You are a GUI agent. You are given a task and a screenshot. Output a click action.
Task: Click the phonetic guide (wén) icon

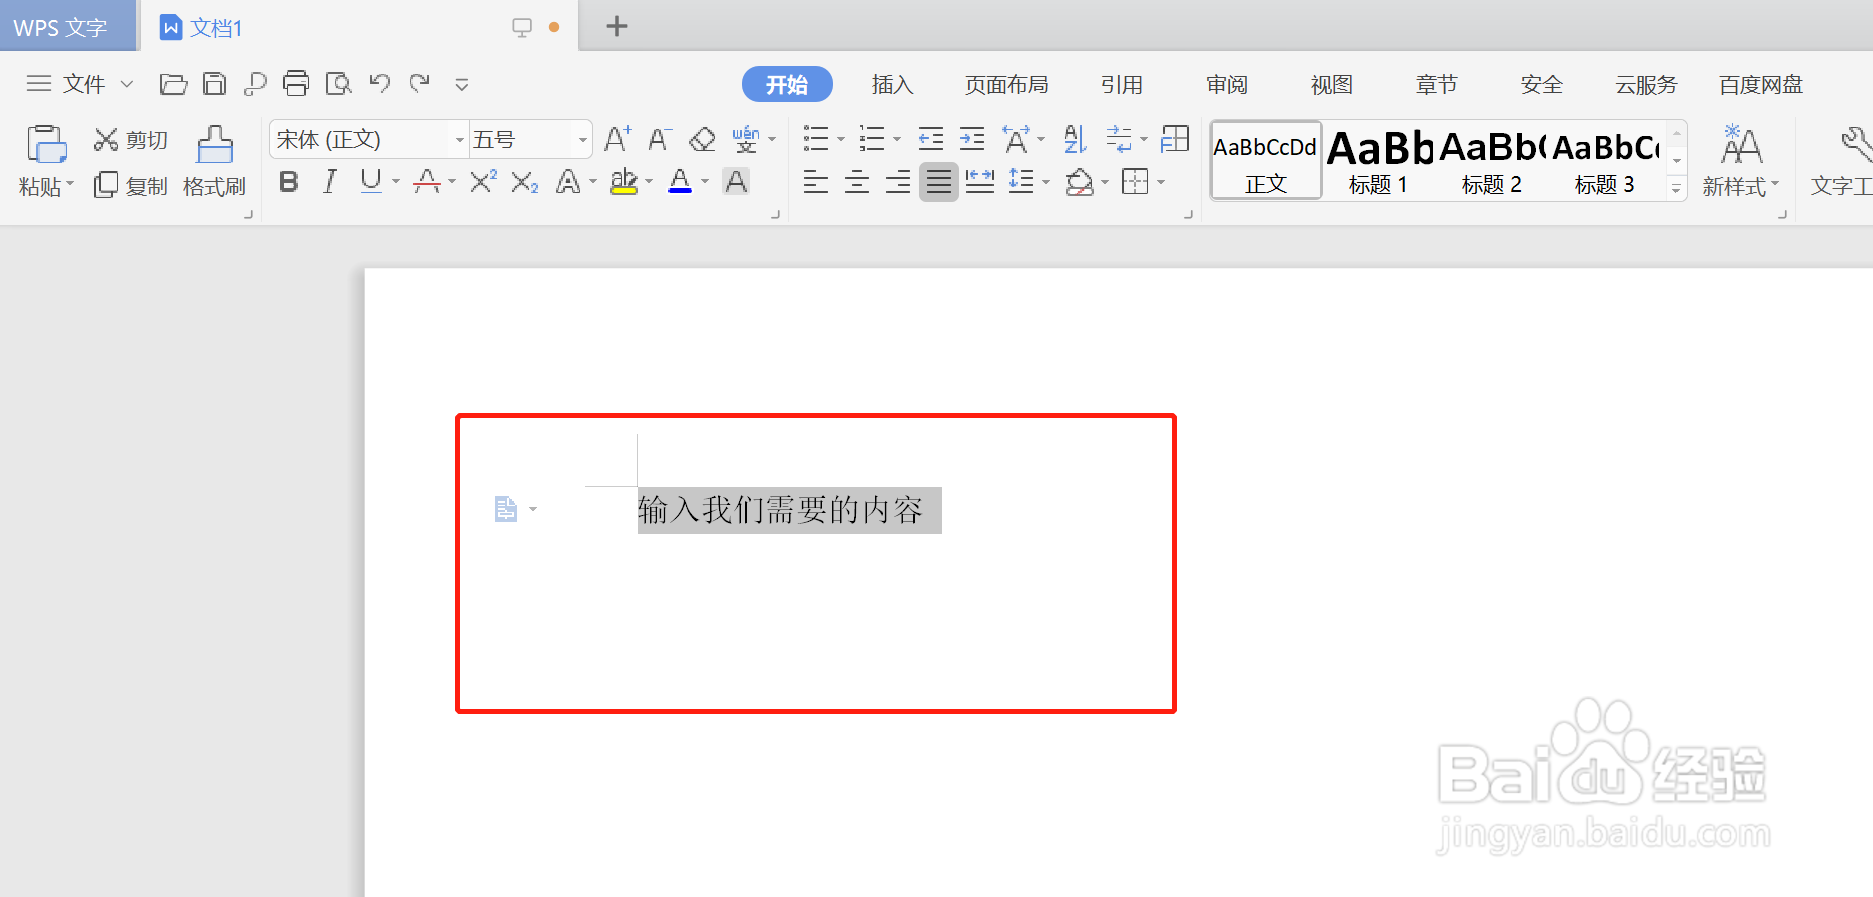746,139
